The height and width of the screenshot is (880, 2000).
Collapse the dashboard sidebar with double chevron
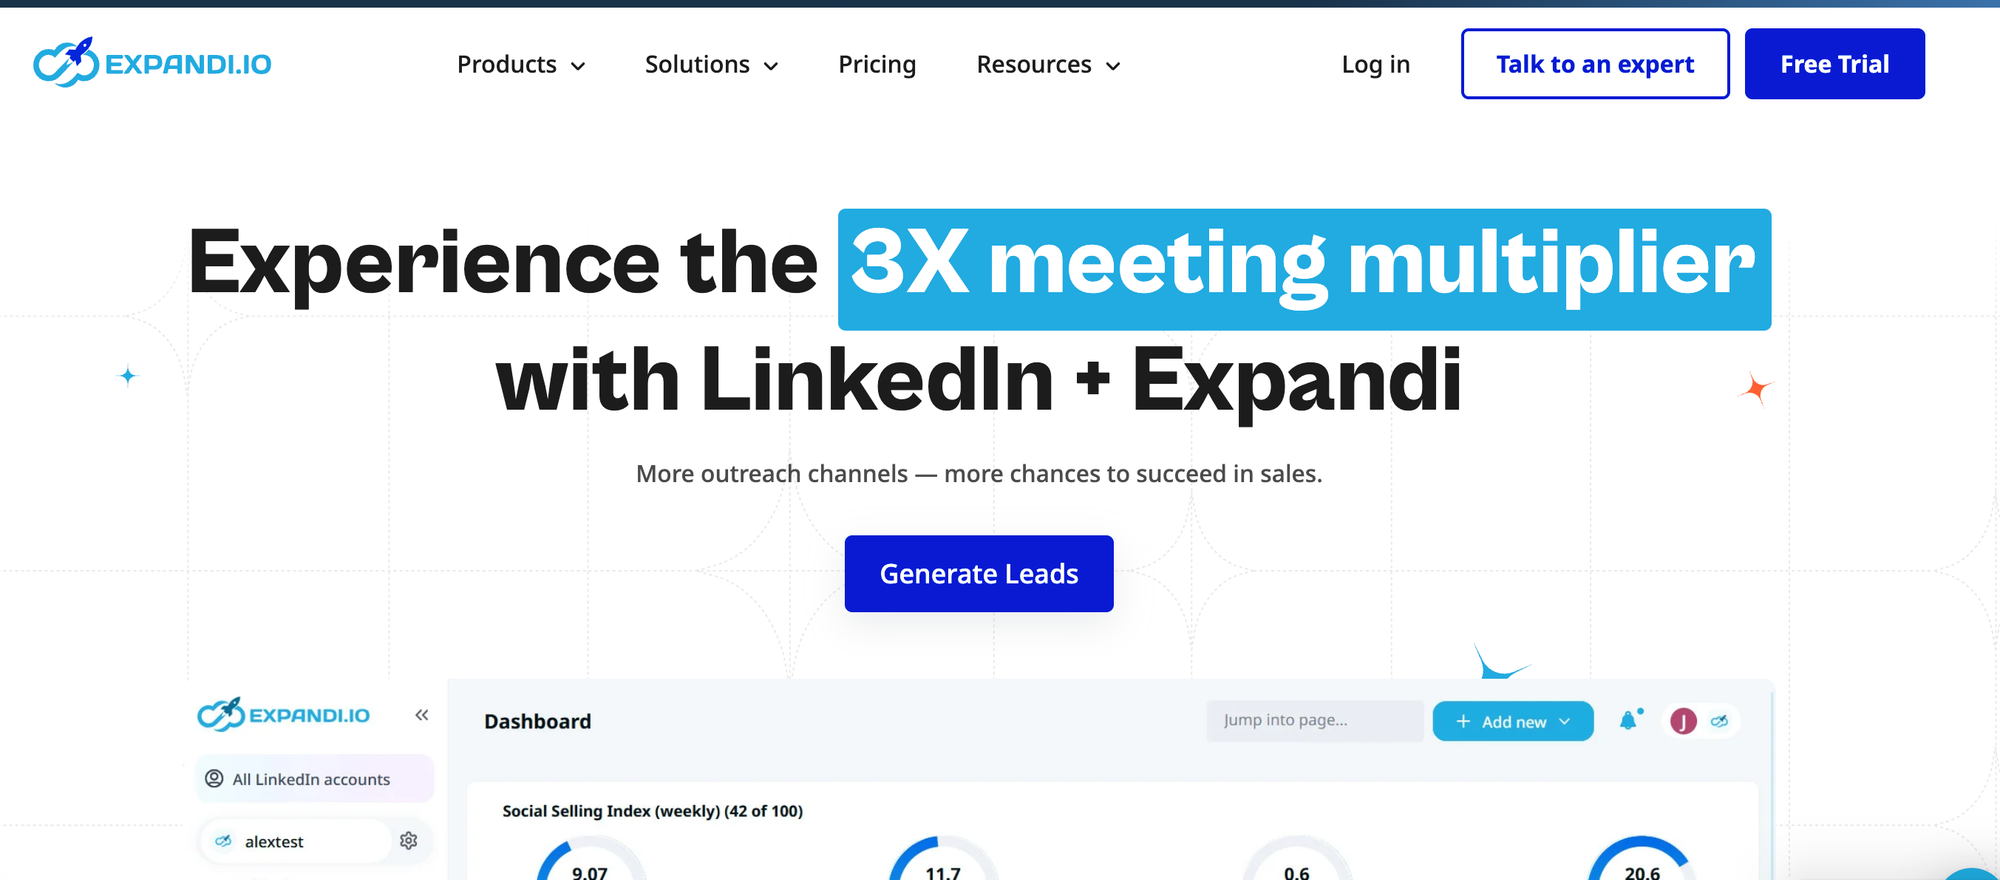[x=422, y=715]
